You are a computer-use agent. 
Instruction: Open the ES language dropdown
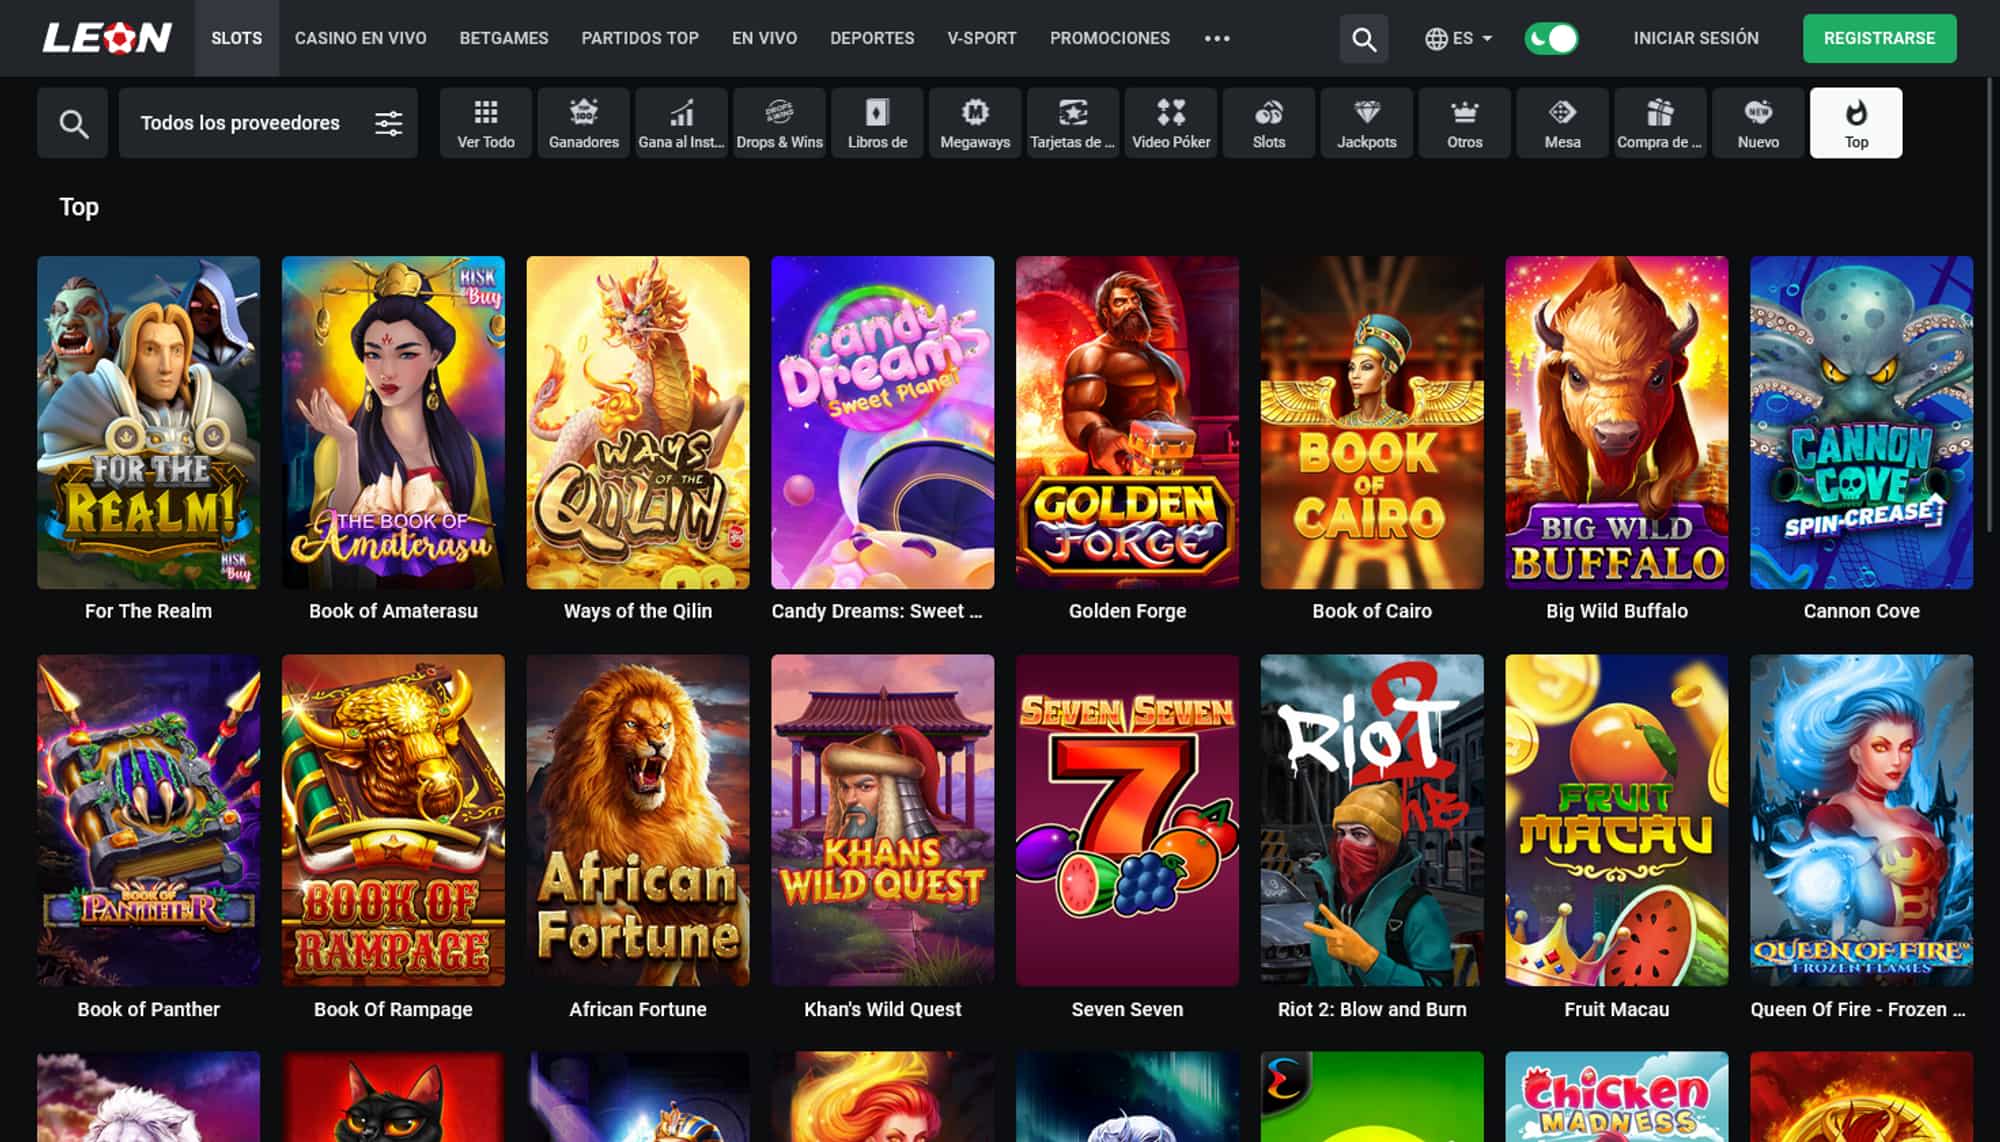1458,39
